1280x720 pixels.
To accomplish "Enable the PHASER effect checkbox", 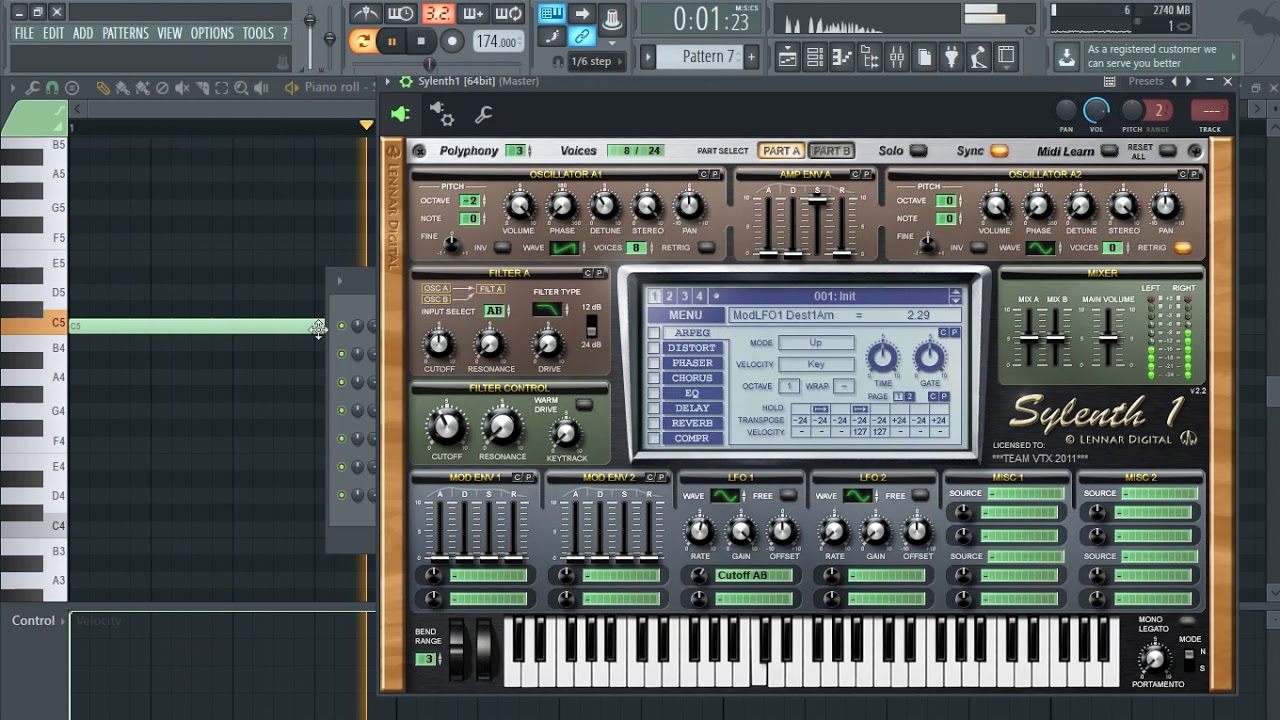I will coord(653,363).
